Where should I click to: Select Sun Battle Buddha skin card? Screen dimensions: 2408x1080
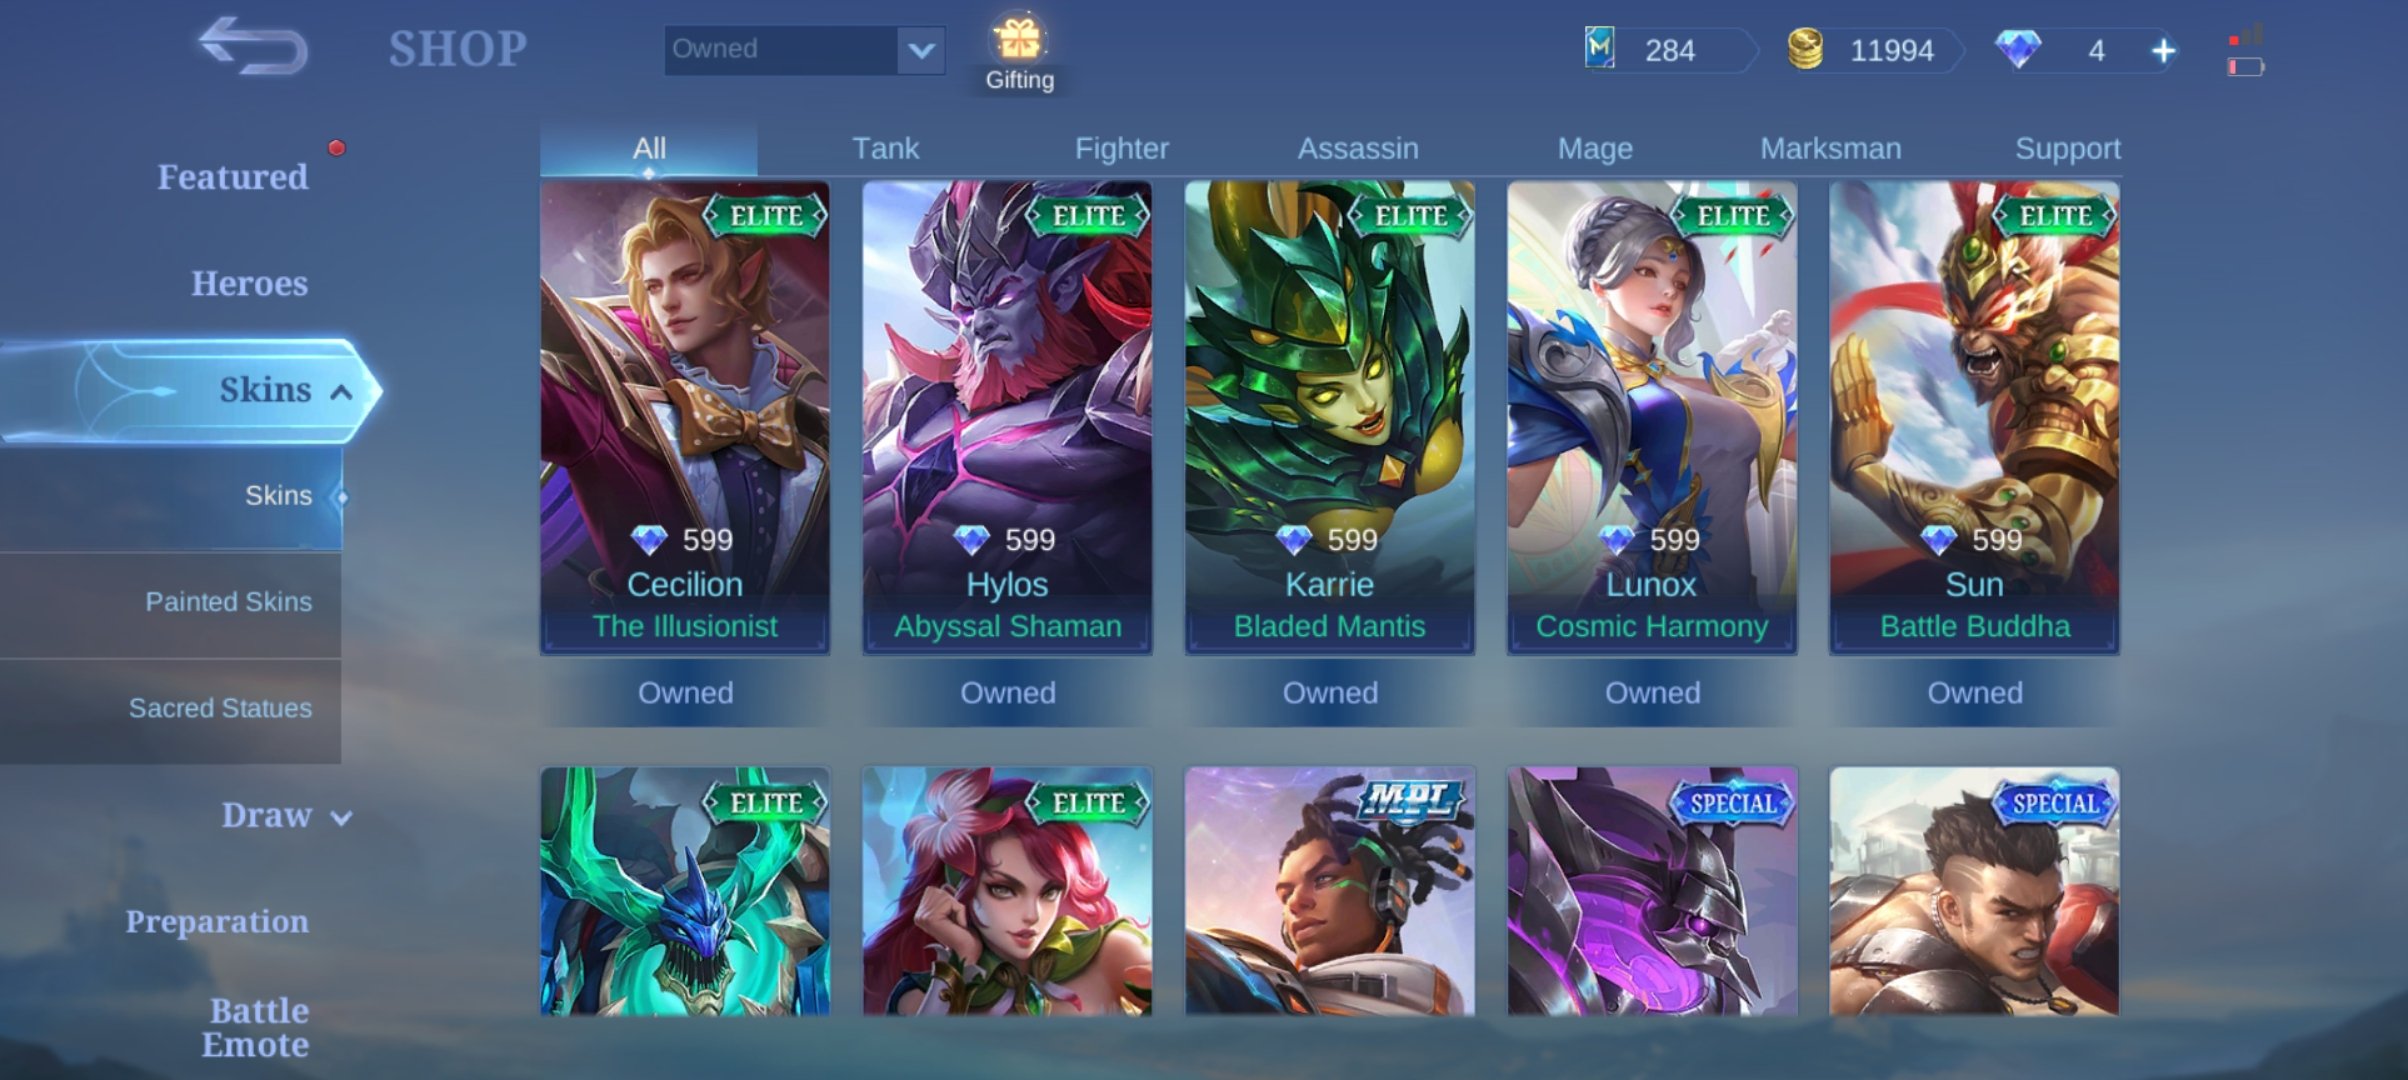(1974, 418)
